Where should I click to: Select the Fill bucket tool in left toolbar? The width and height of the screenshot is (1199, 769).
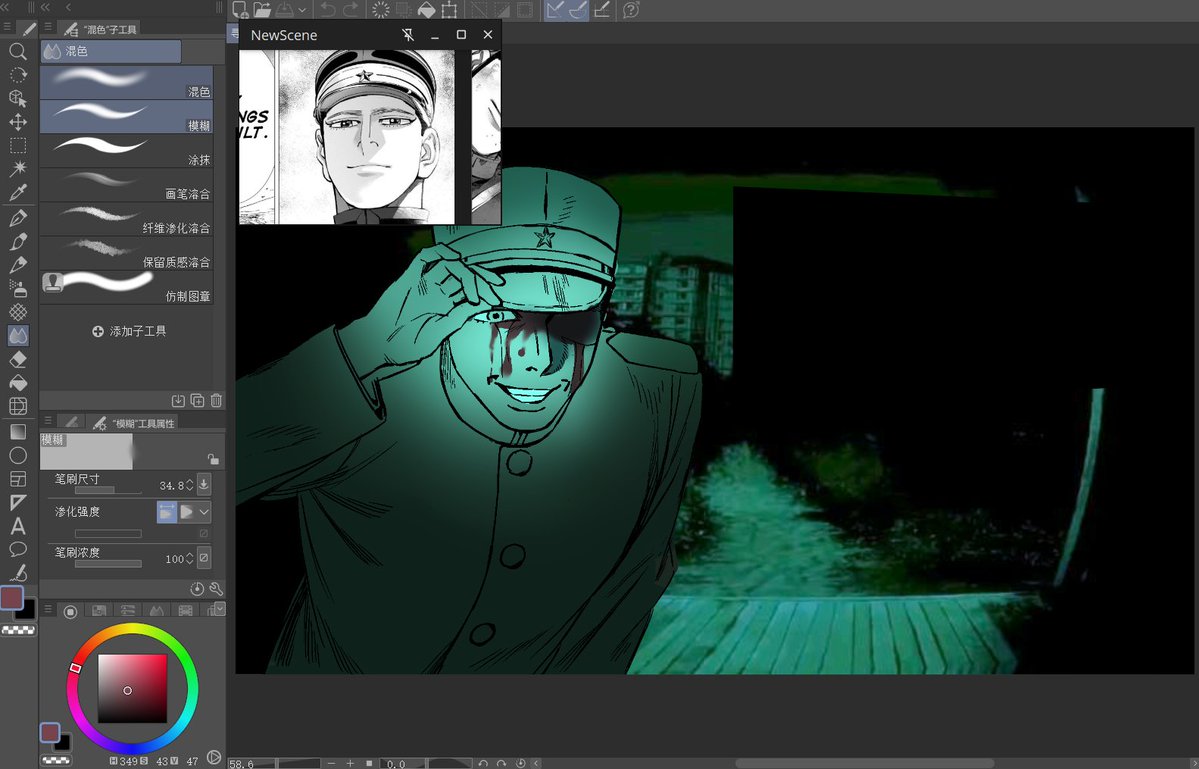pyautogui.click(x=18, y=383)
